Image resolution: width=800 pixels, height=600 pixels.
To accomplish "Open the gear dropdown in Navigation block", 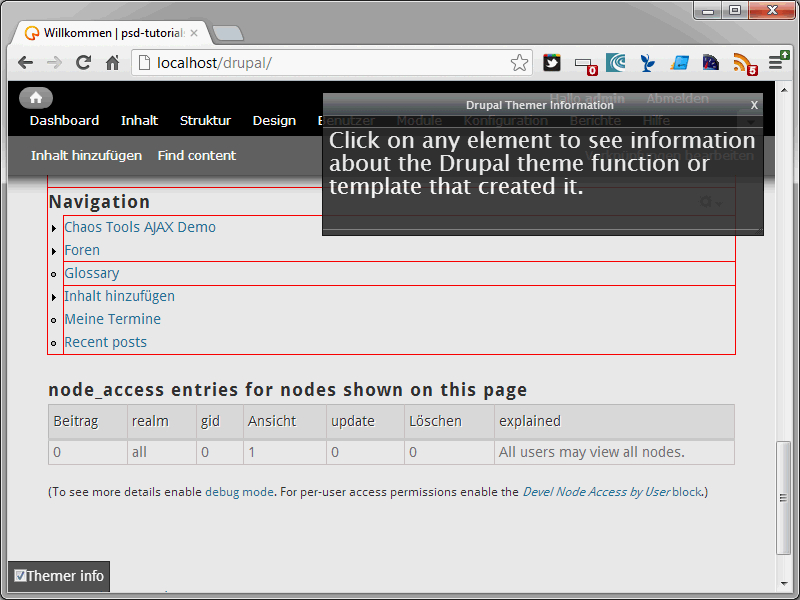I will point(711,202).
